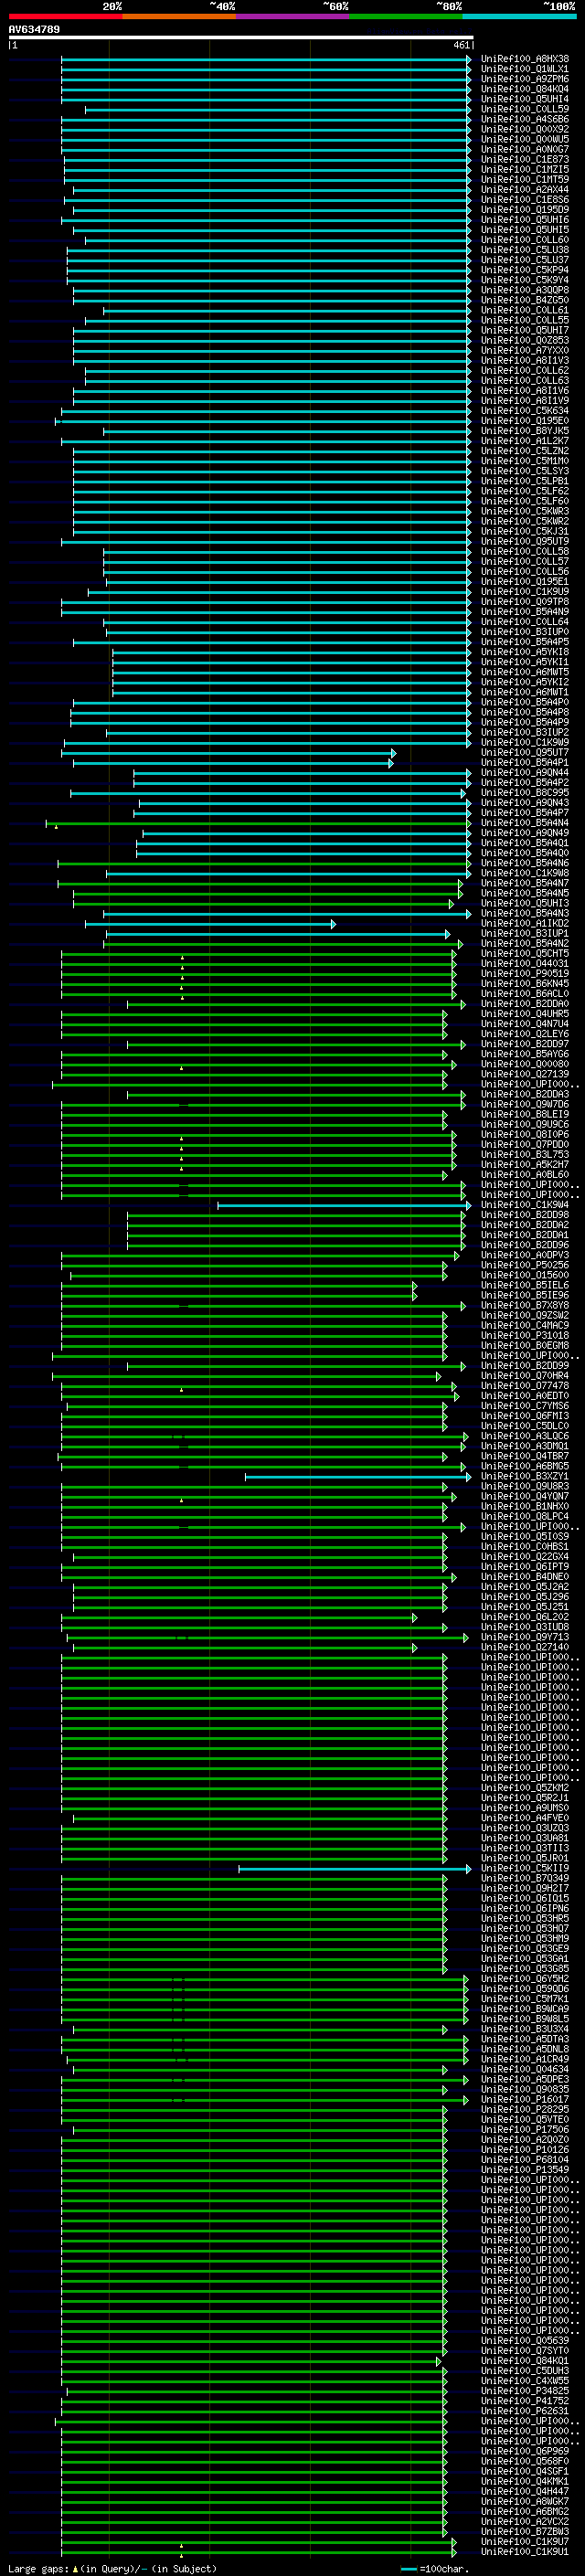Click the red ~20% identity legend segment

click(x=65, y=17)
